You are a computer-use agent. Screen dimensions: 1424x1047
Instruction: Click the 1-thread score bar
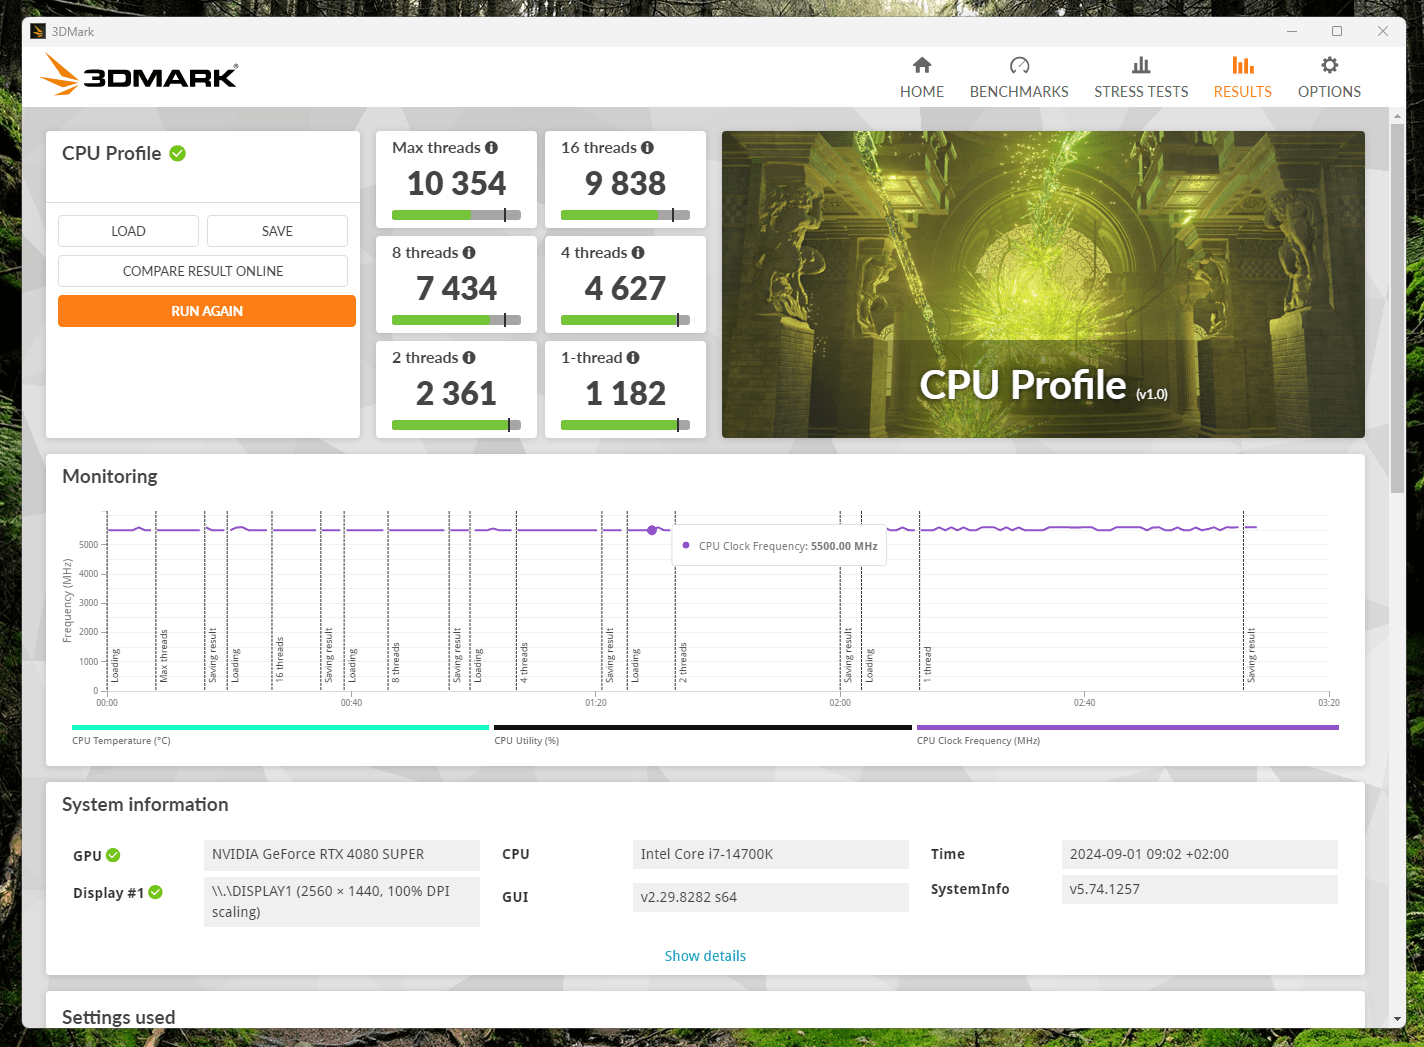coord(625,425)
